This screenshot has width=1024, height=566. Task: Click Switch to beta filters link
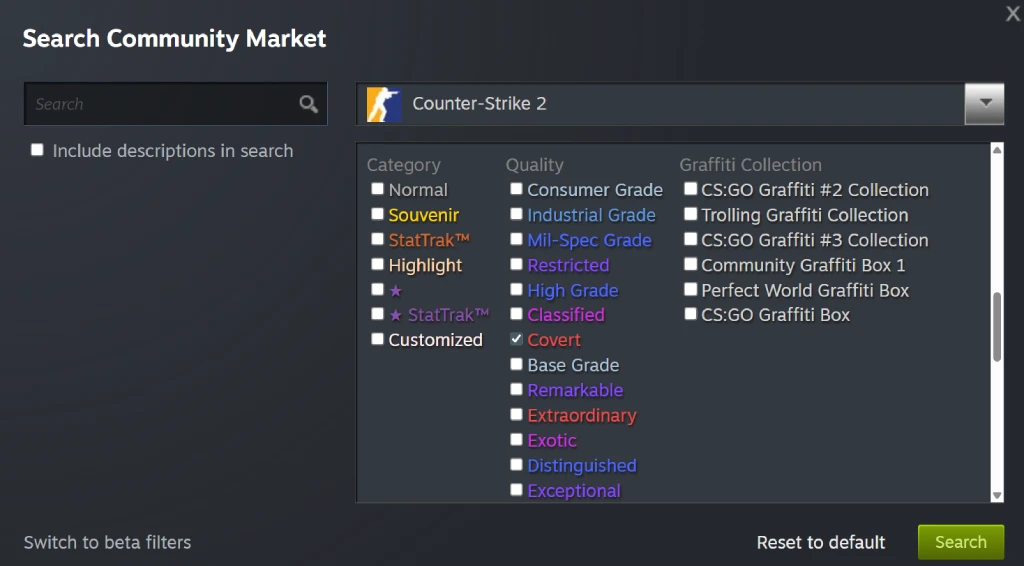click(x=108, y=542)
